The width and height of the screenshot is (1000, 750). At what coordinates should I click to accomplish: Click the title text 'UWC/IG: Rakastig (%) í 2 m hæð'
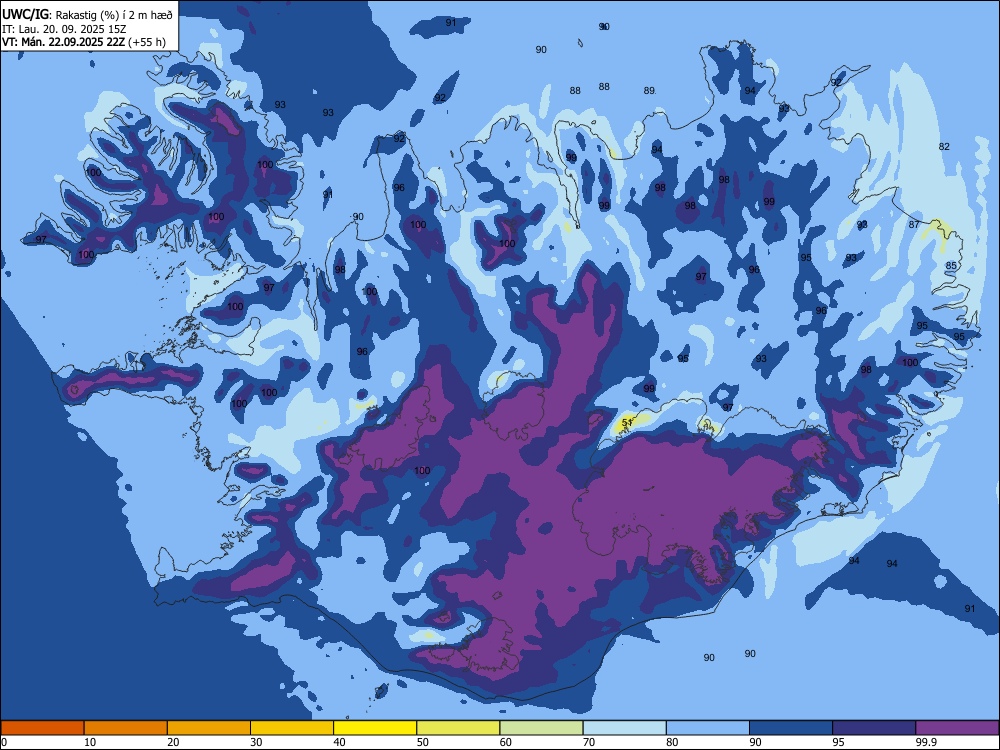click(87, 15)
